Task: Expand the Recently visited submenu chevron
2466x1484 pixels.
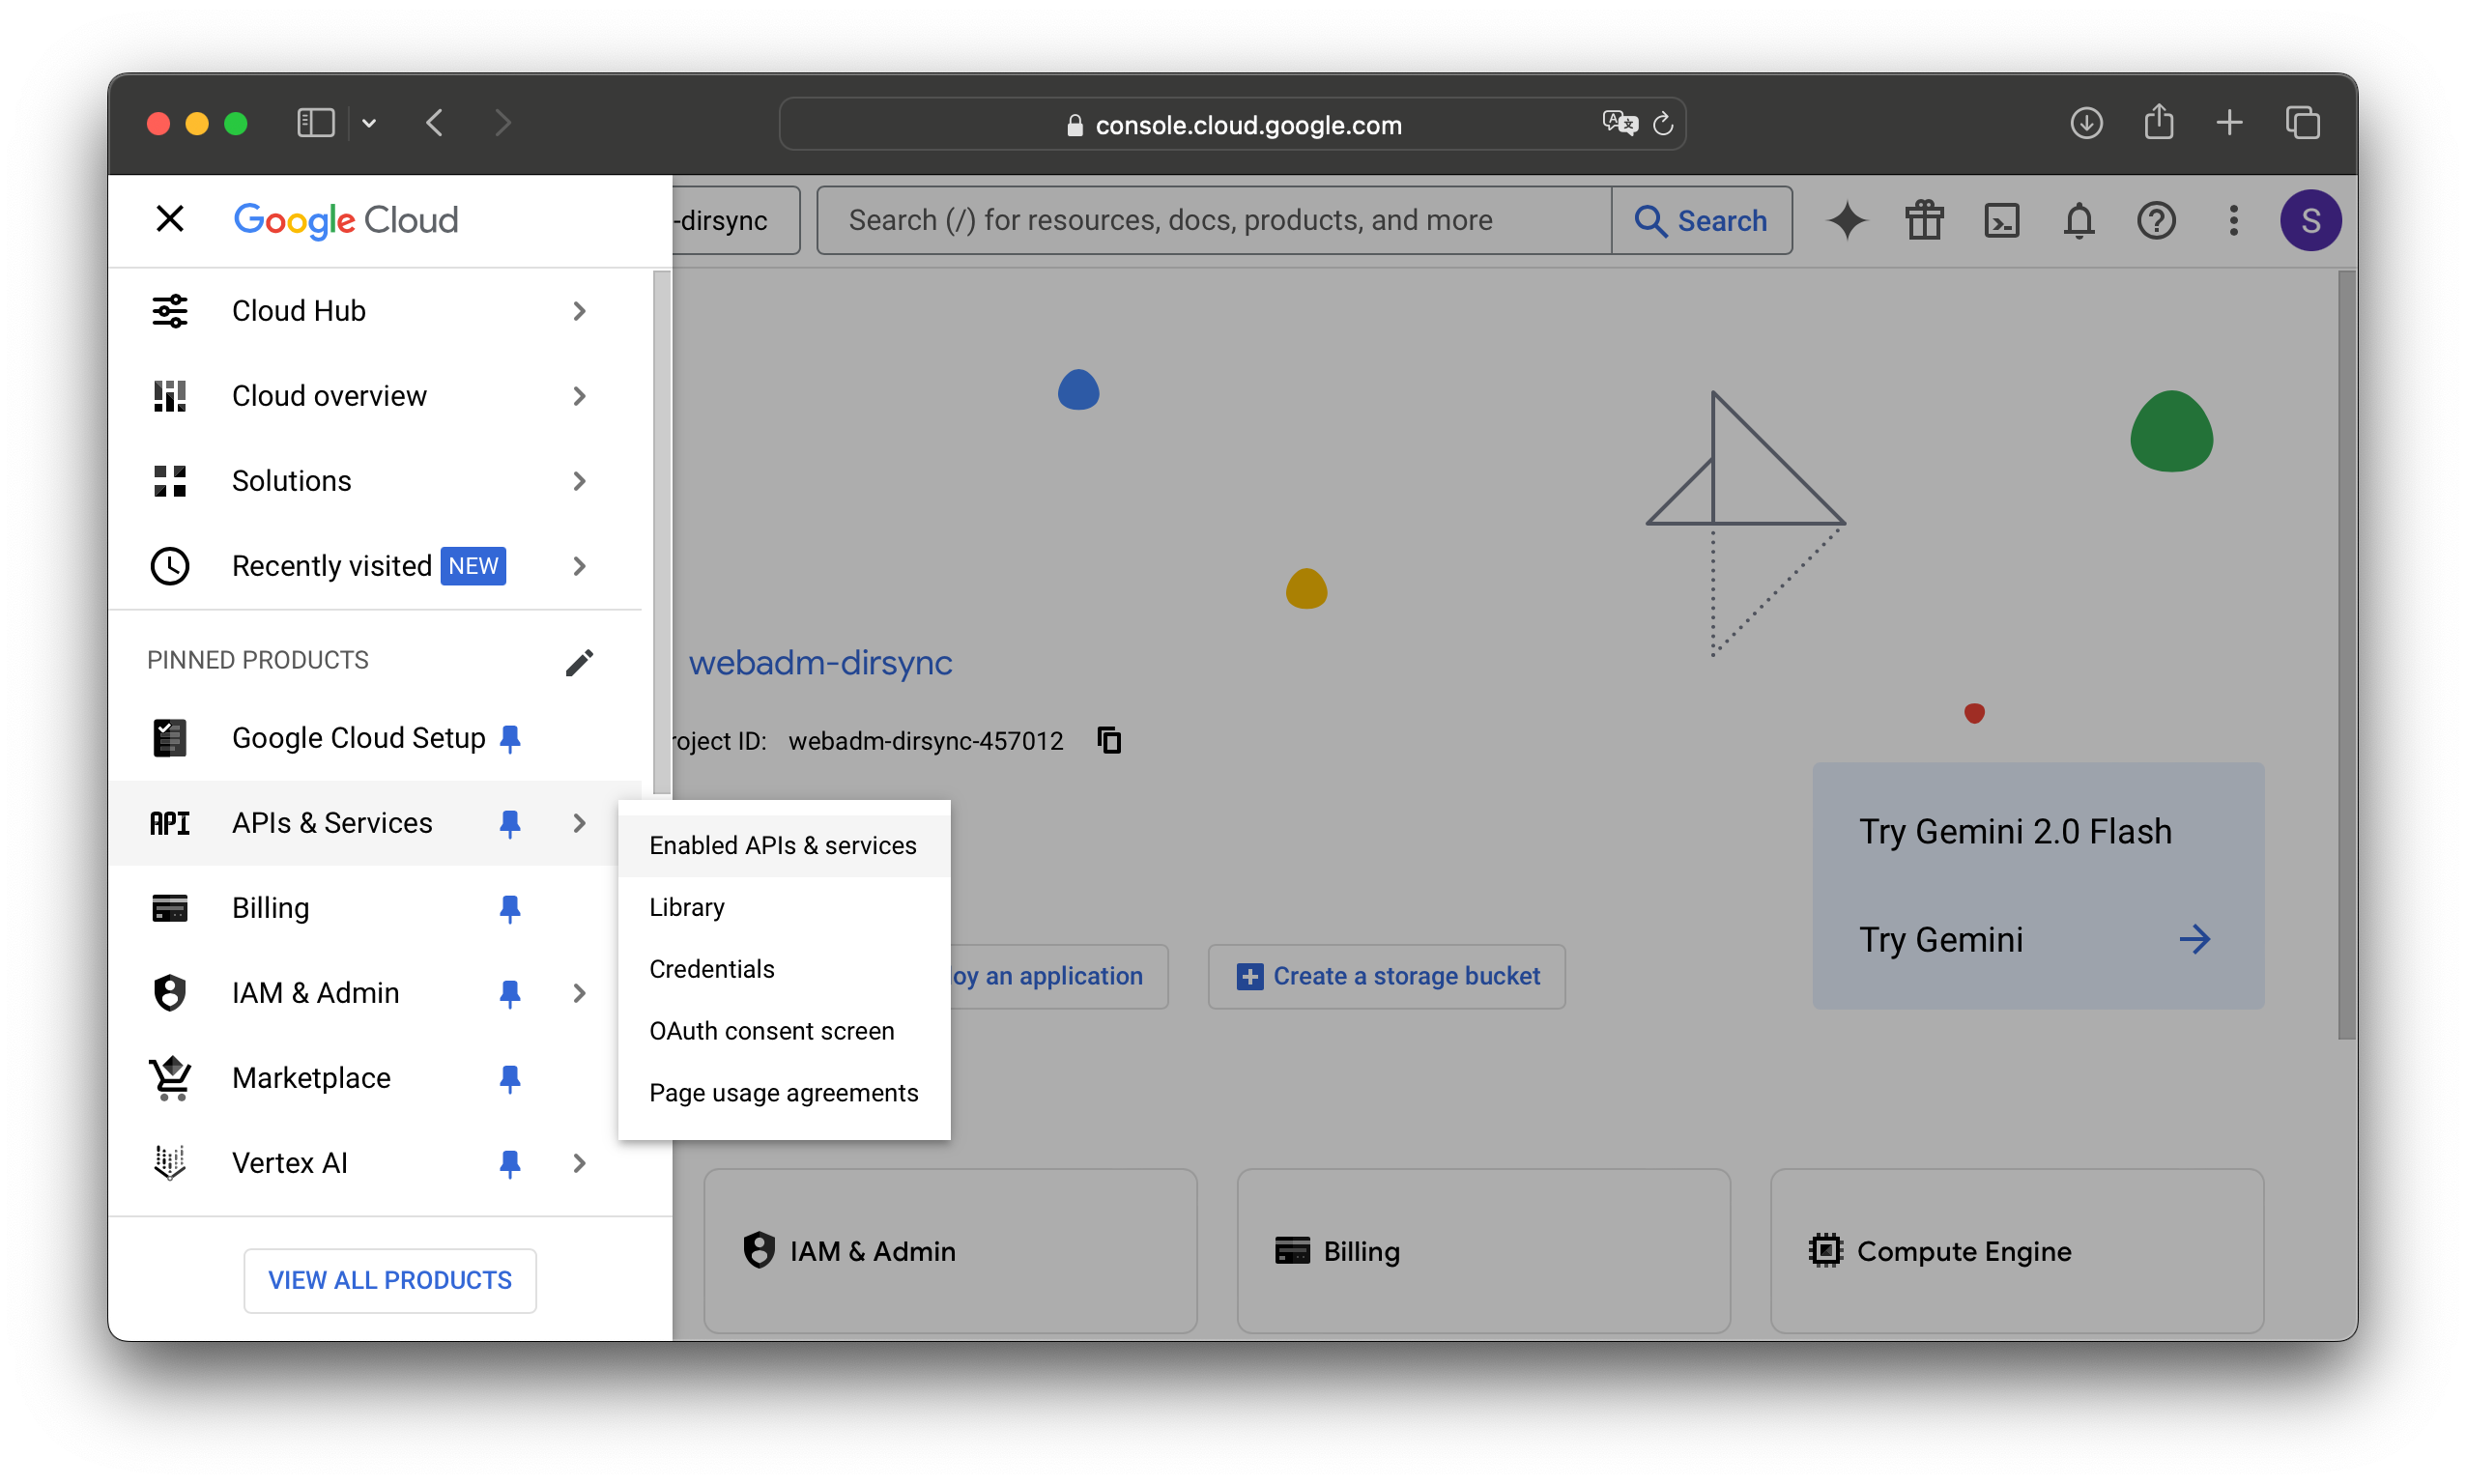Action: click(579, 566)
